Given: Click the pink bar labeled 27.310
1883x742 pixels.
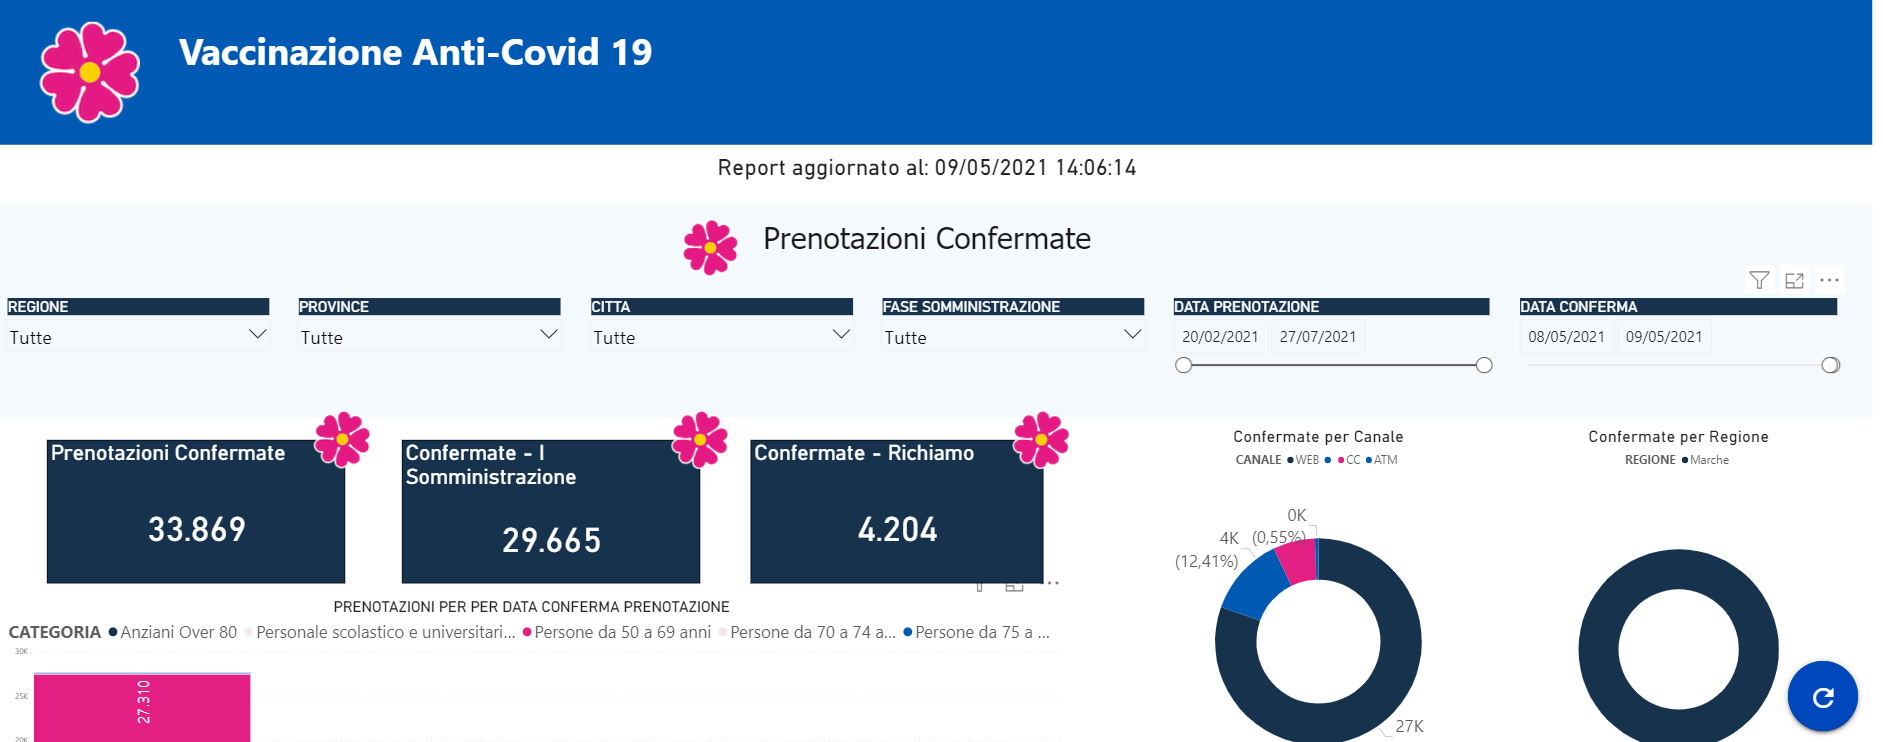Looking at the screenshot, I should [142, 707].
